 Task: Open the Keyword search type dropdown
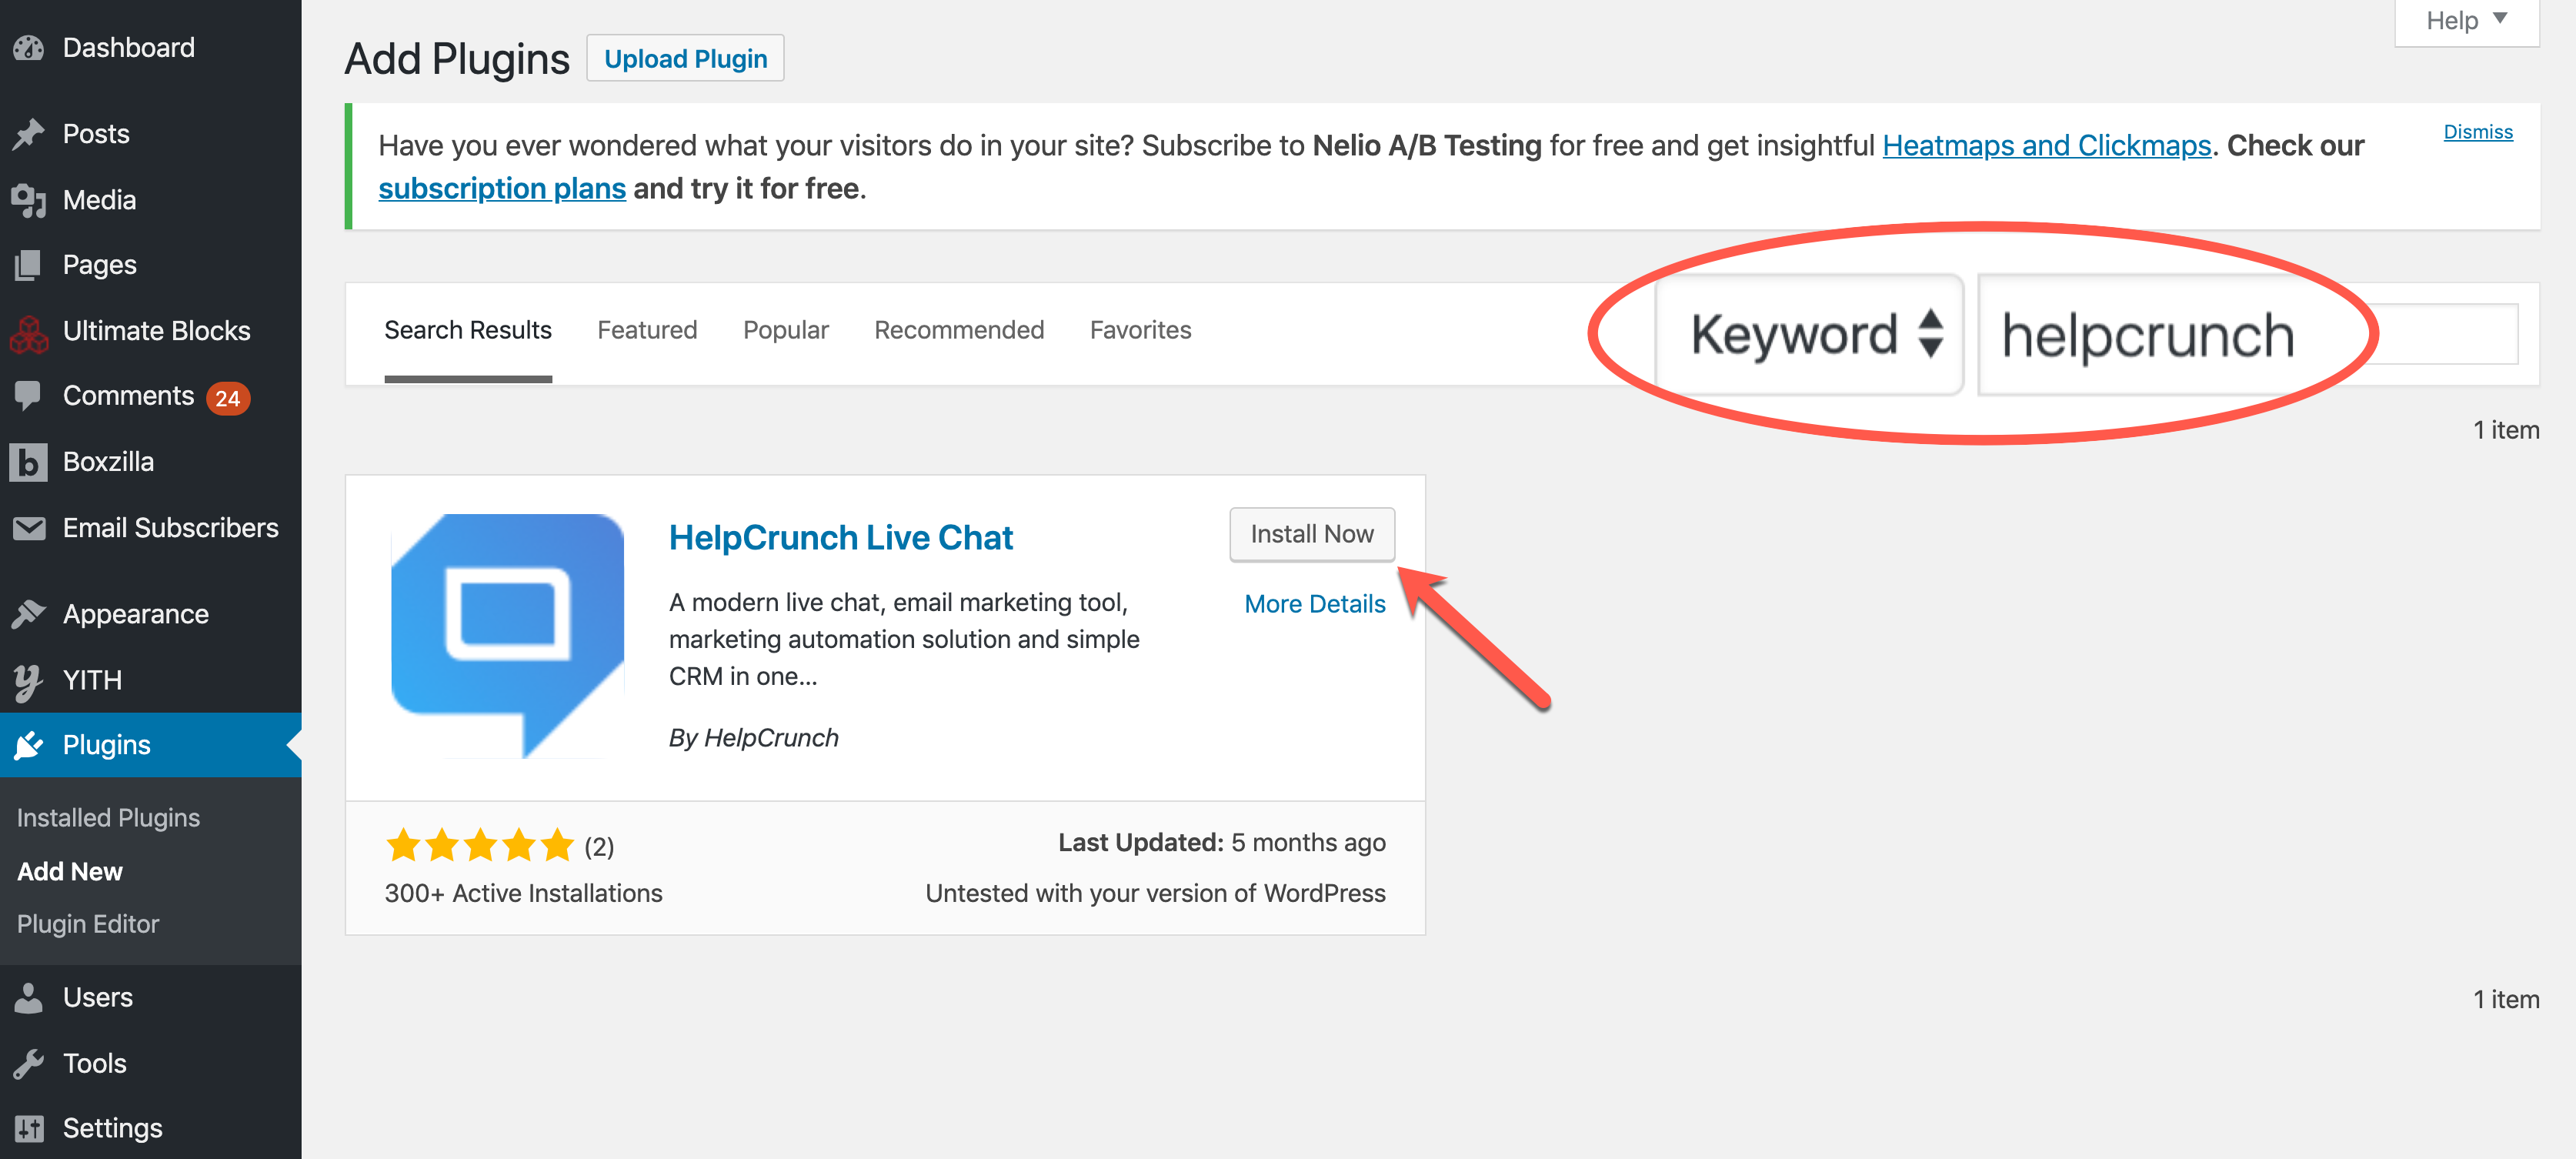[1810, 334]
